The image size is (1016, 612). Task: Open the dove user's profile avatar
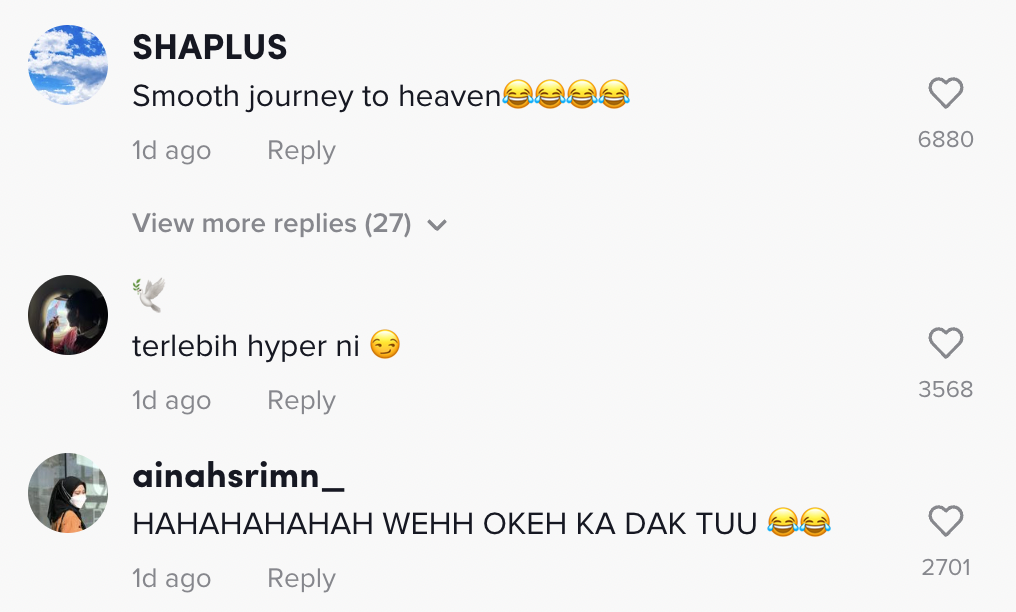tap(68, 315)
